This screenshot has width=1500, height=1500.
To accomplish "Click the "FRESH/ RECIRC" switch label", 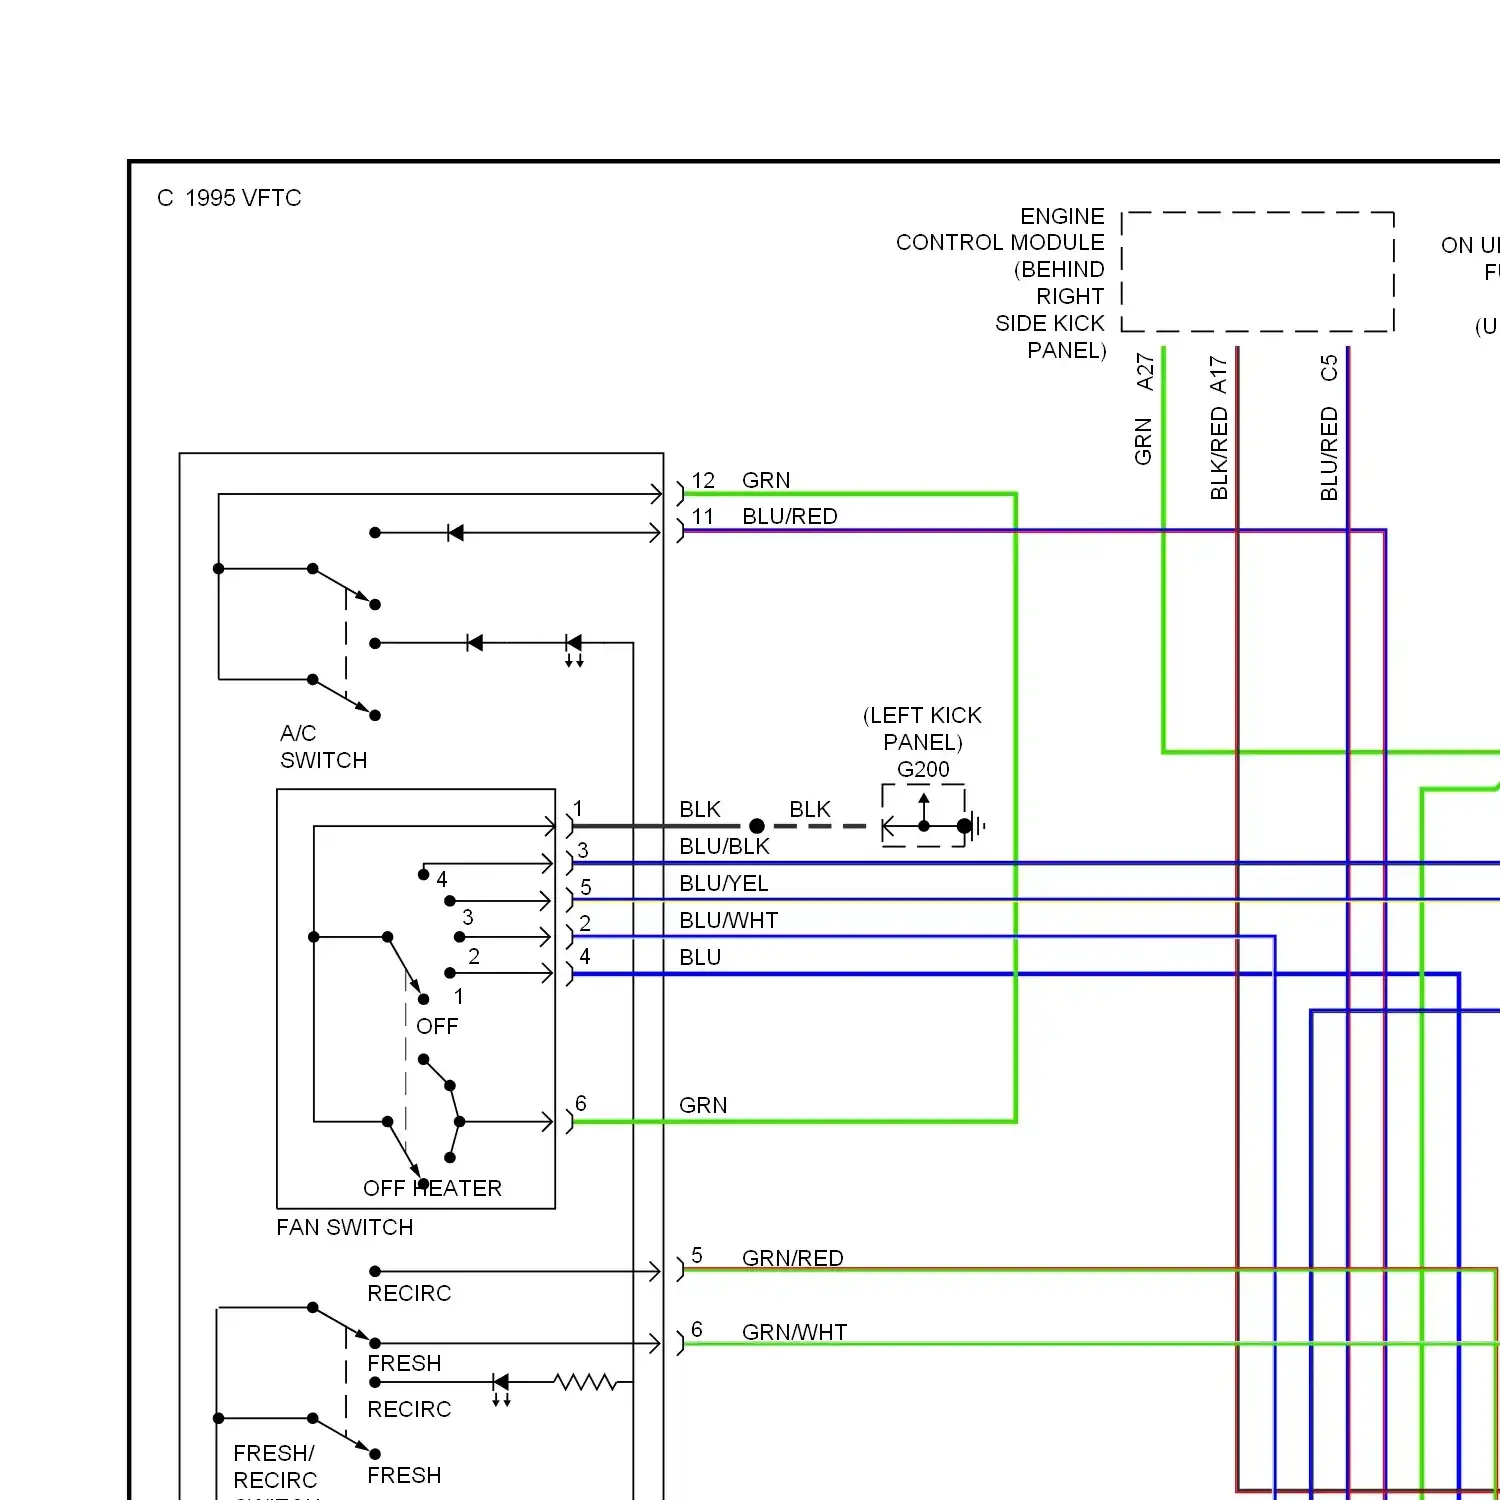I will click(x=275, y=1466).
